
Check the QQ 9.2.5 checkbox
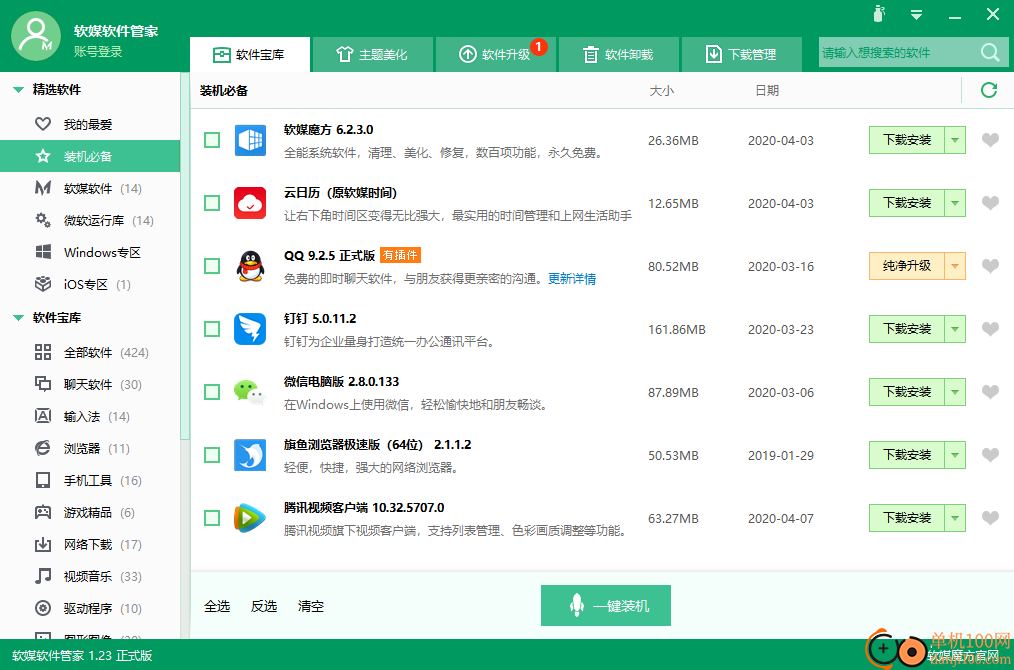point(212,266)
